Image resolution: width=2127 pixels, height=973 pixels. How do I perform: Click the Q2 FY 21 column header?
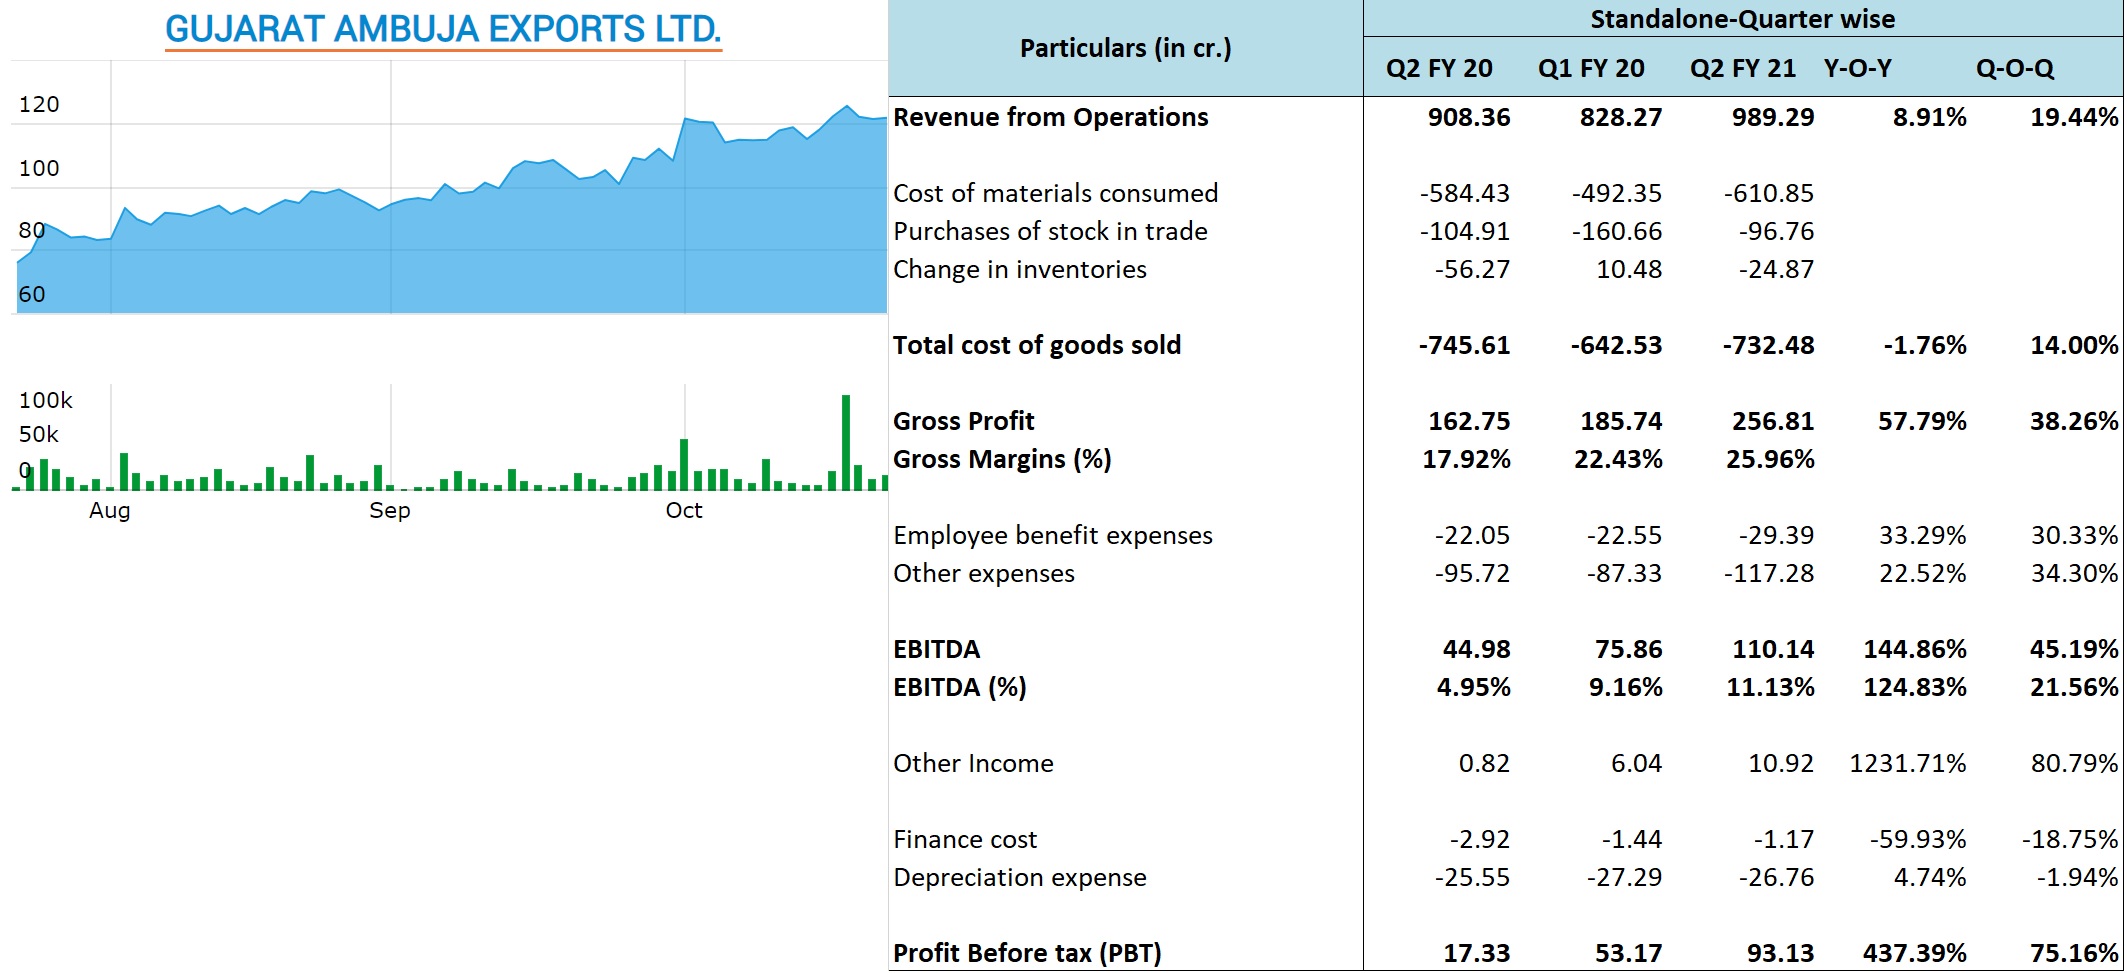(x=1742, y=68)
